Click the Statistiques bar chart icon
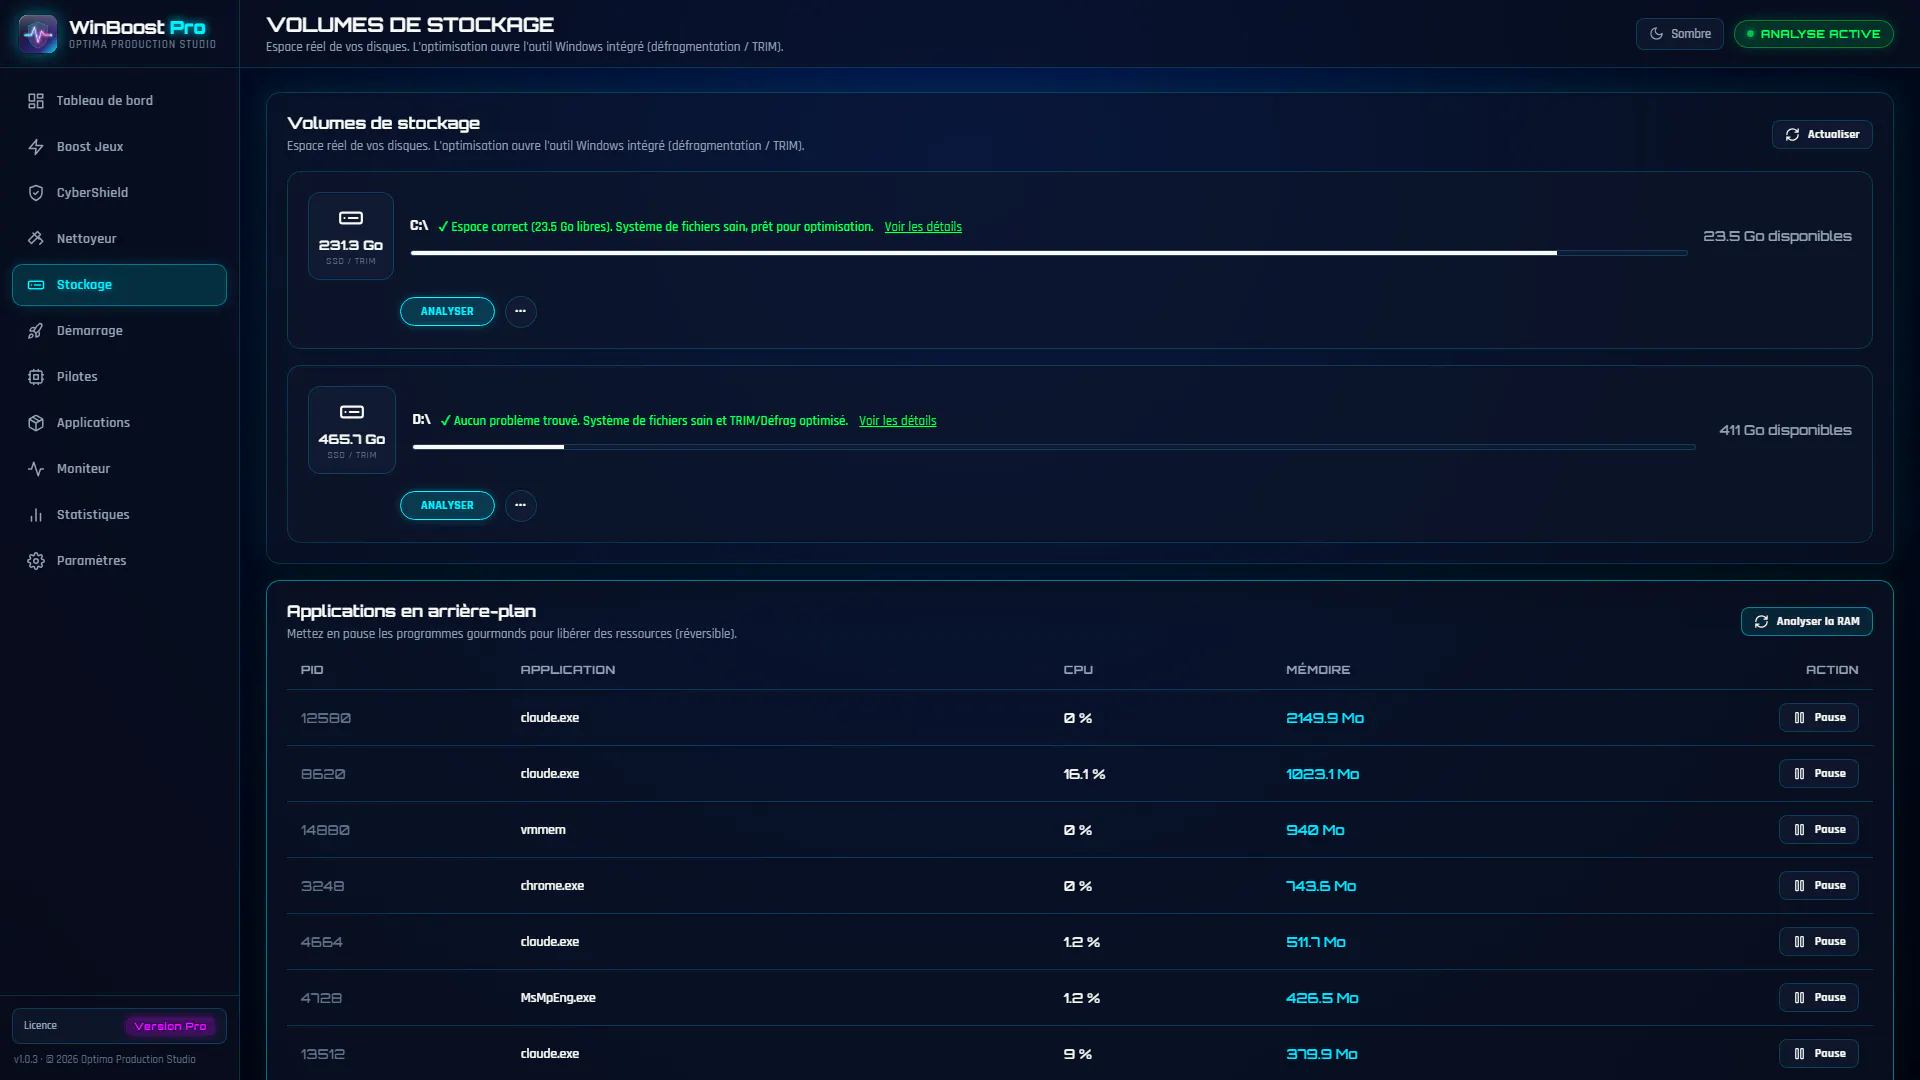Screen dimensions: 1920x1080 tap(36, 515)
